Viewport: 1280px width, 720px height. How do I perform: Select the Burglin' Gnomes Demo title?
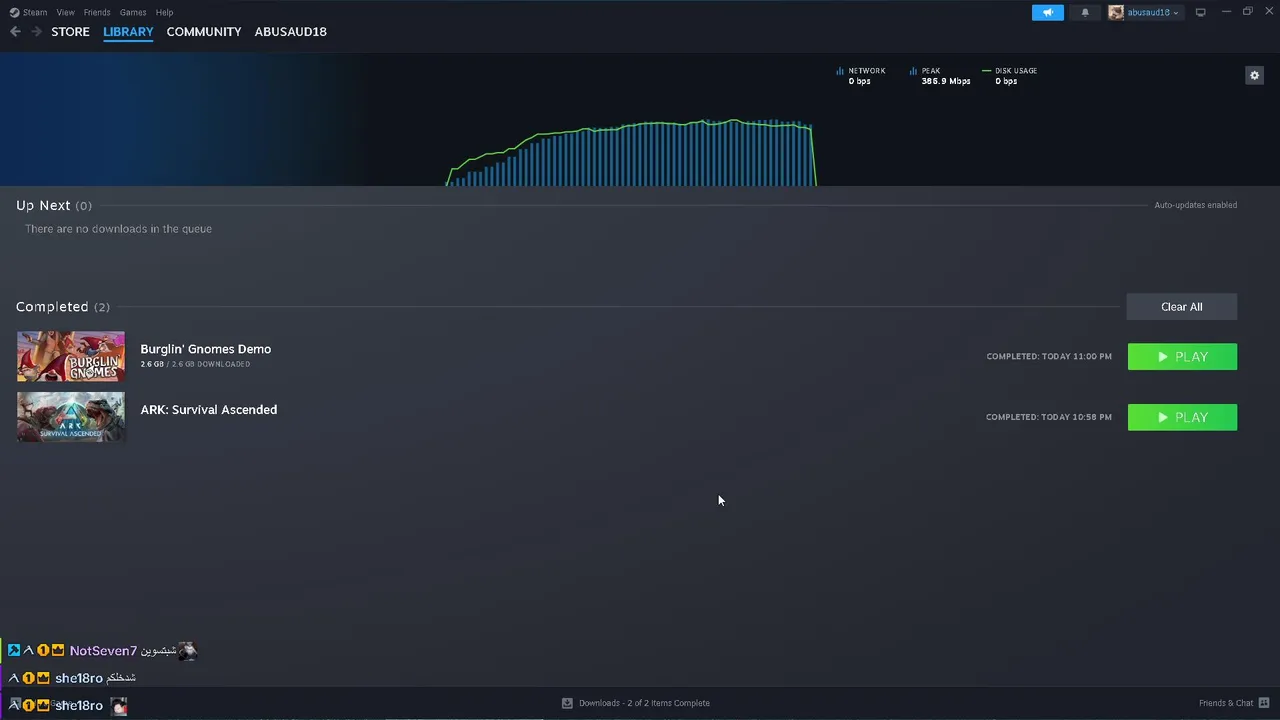click(206, 349)
